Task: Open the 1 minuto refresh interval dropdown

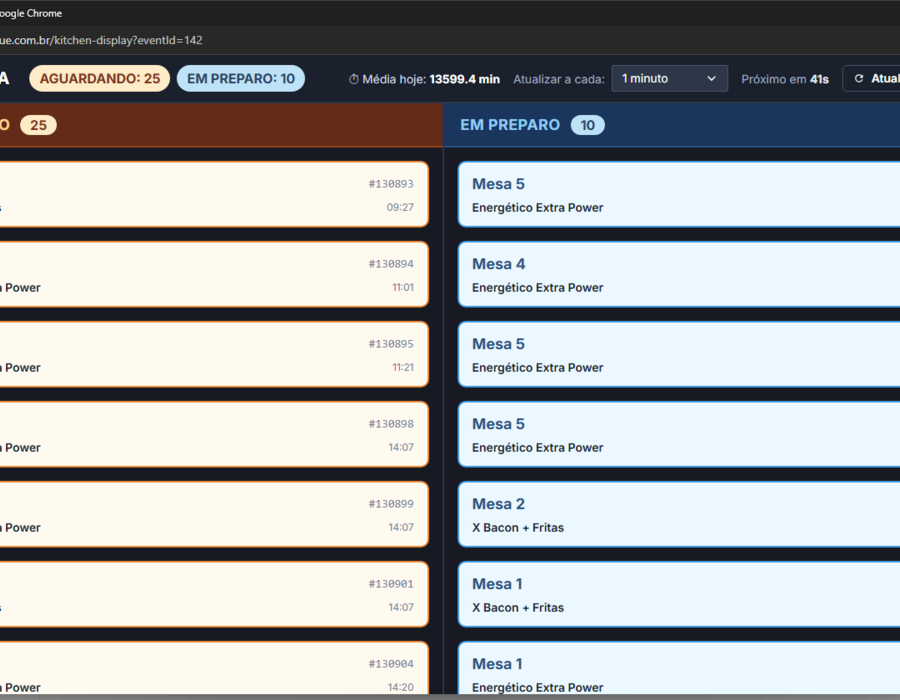Action: 669,79
